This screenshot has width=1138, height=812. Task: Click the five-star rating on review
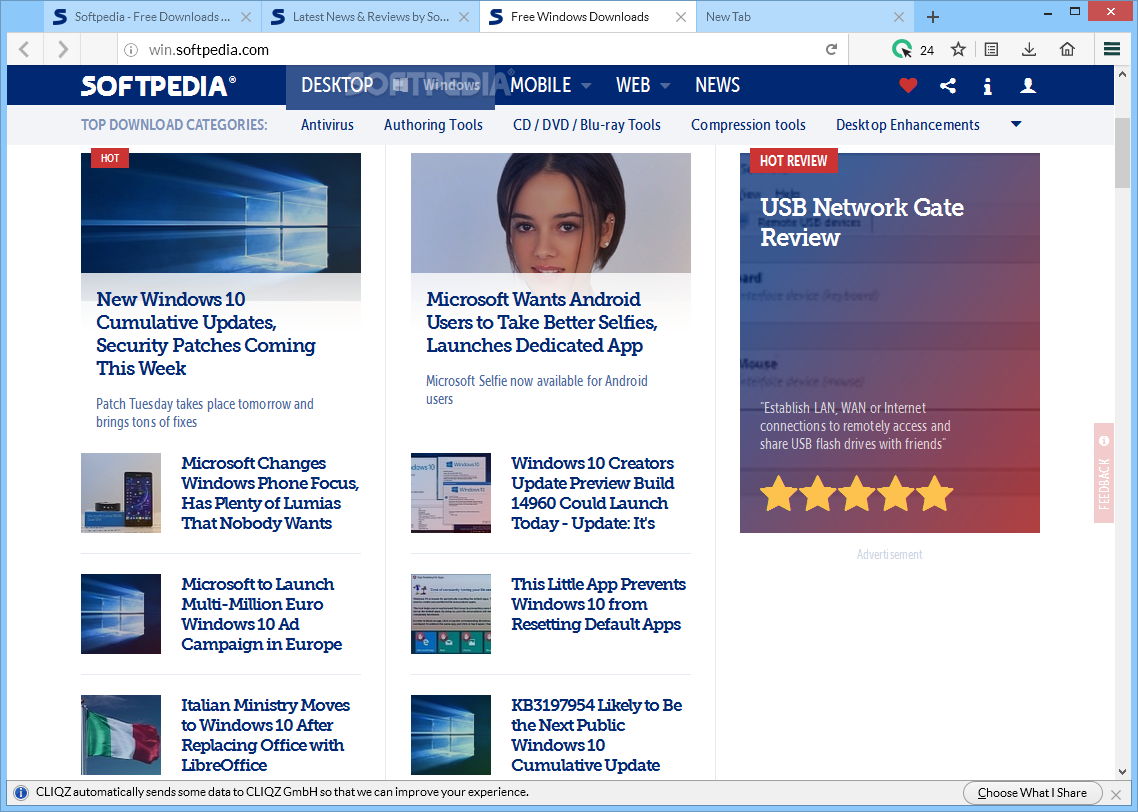856,493
